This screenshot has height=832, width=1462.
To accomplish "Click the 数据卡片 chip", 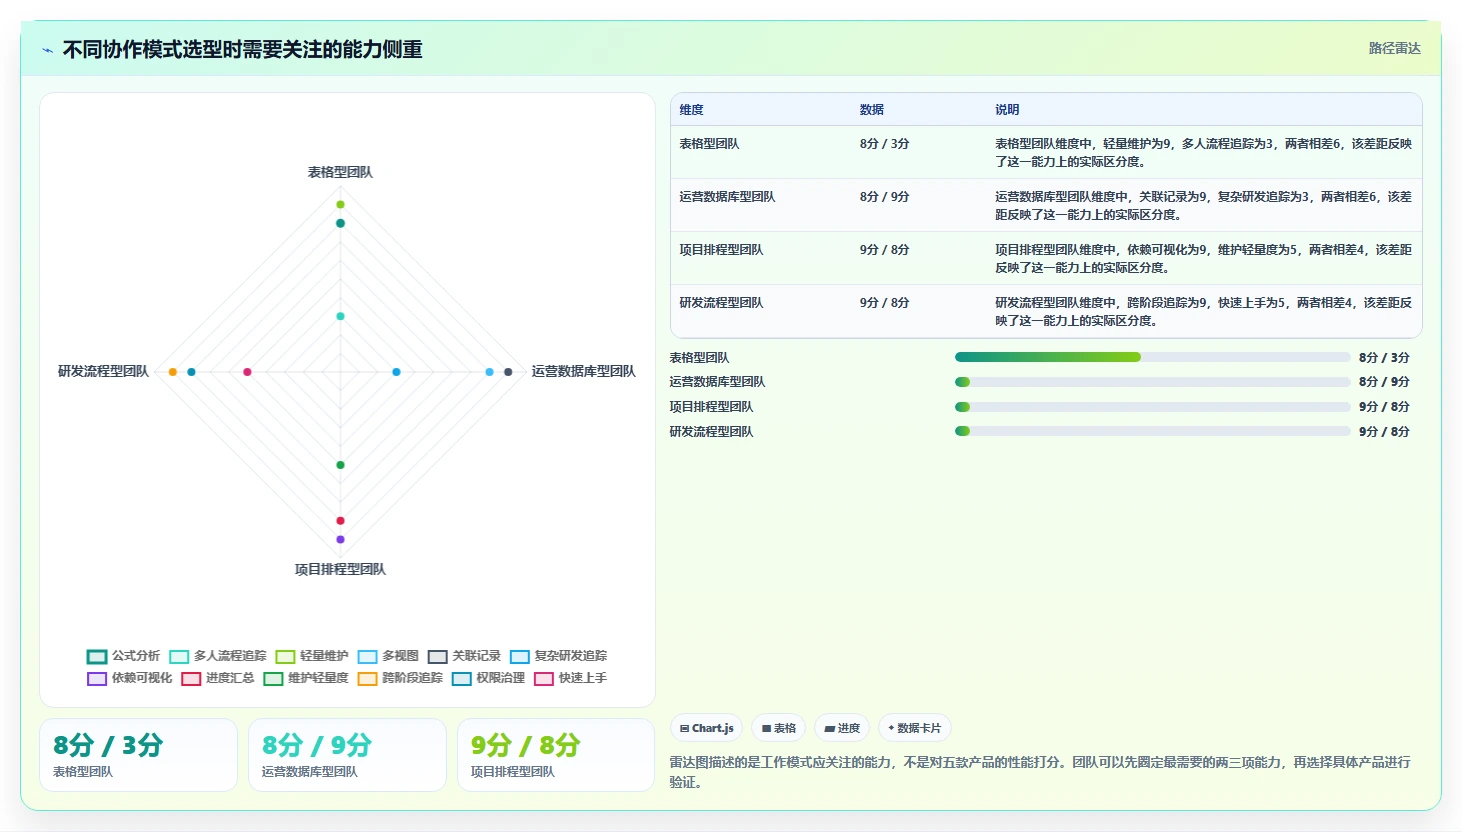I will [914, 728].
